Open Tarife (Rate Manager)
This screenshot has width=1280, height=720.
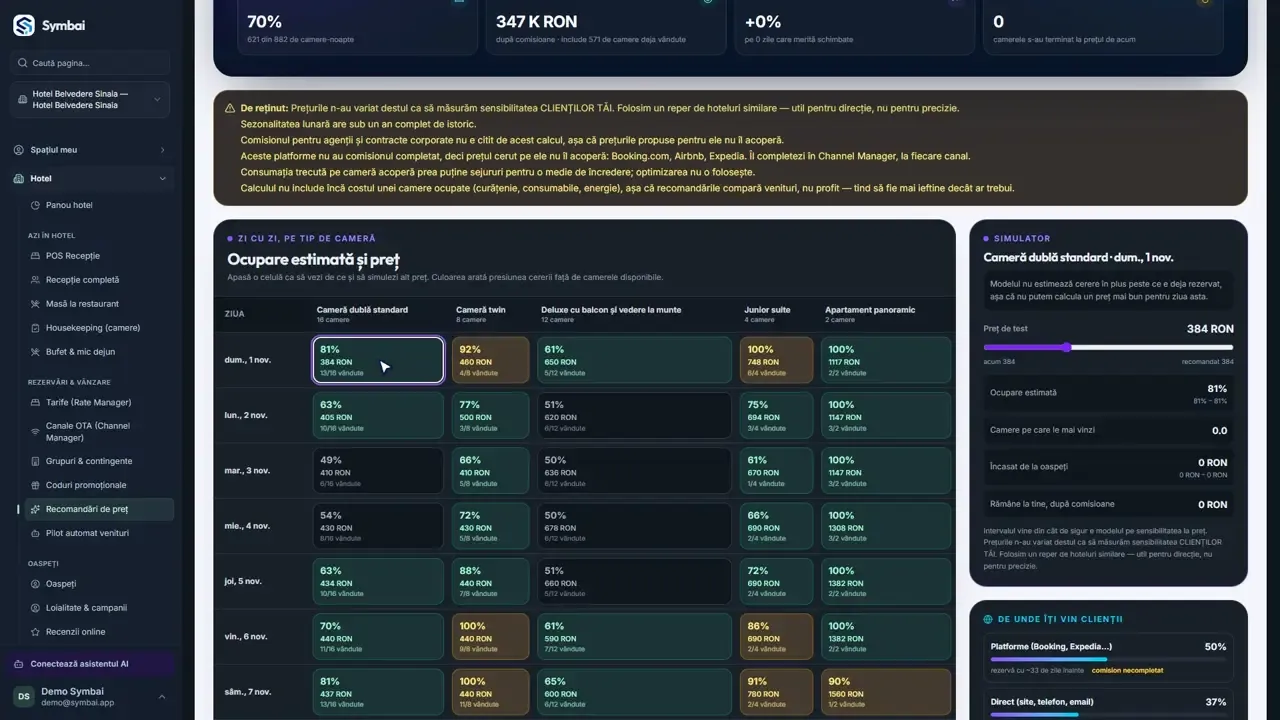click(88, 402)
